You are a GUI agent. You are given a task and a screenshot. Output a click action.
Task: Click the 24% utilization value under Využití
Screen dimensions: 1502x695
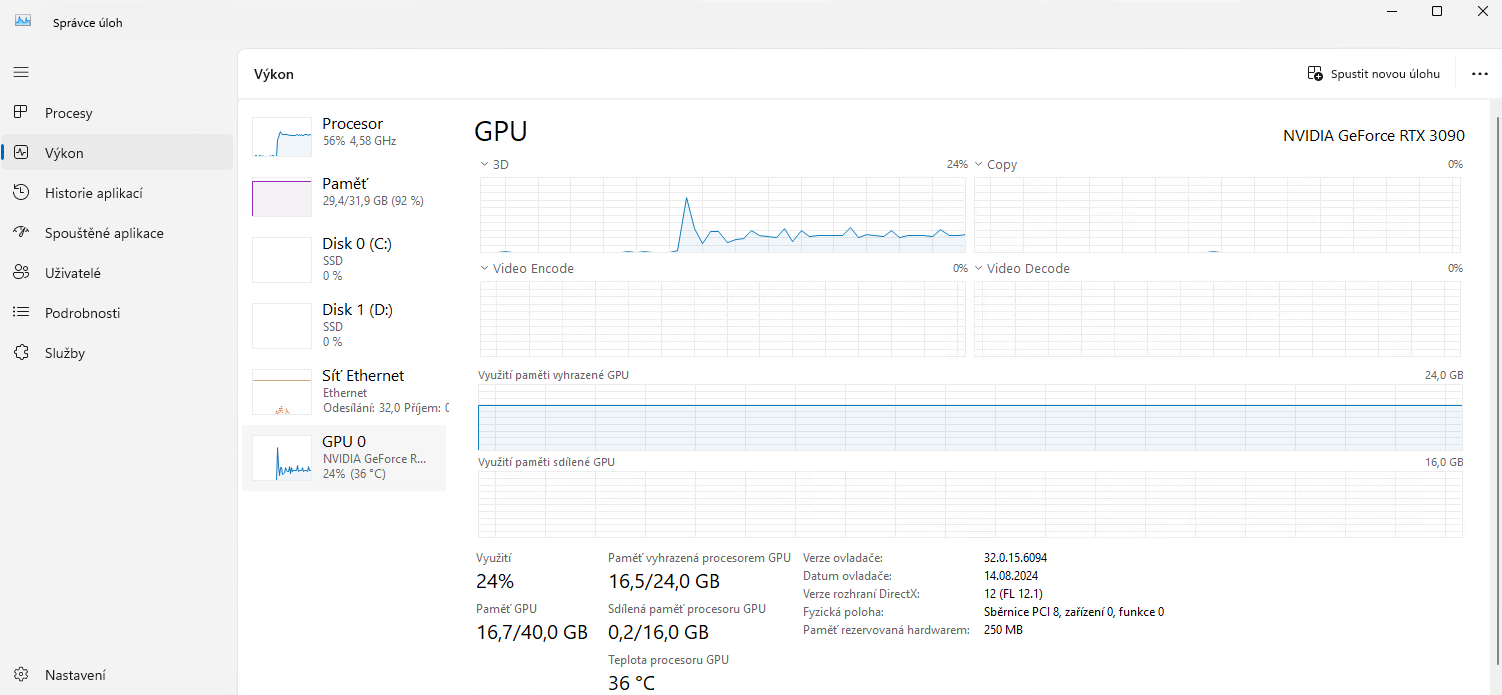(x=495, y=581)
